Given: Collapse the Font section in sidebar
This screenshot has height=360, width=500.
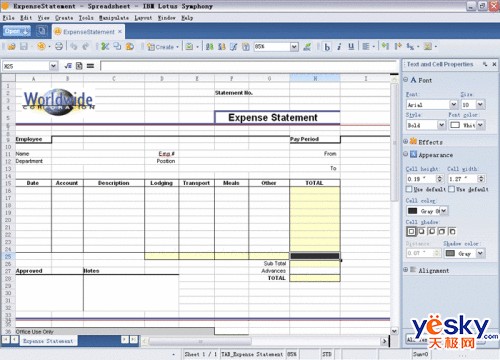Looking at the screenshot, I should click(x=406, y=80).
